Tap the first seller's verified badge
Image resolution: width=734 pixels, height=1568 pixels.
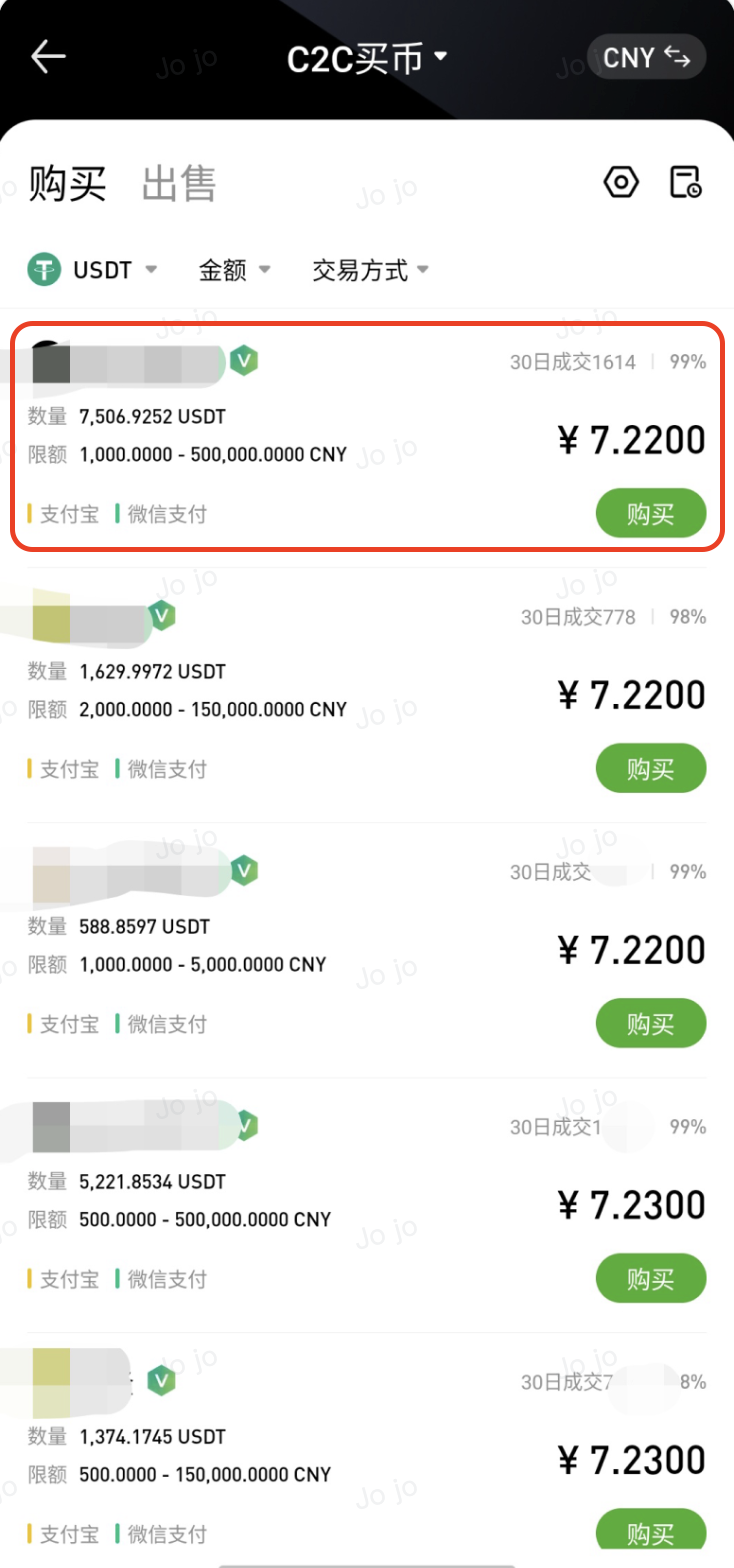click(244, 360)
